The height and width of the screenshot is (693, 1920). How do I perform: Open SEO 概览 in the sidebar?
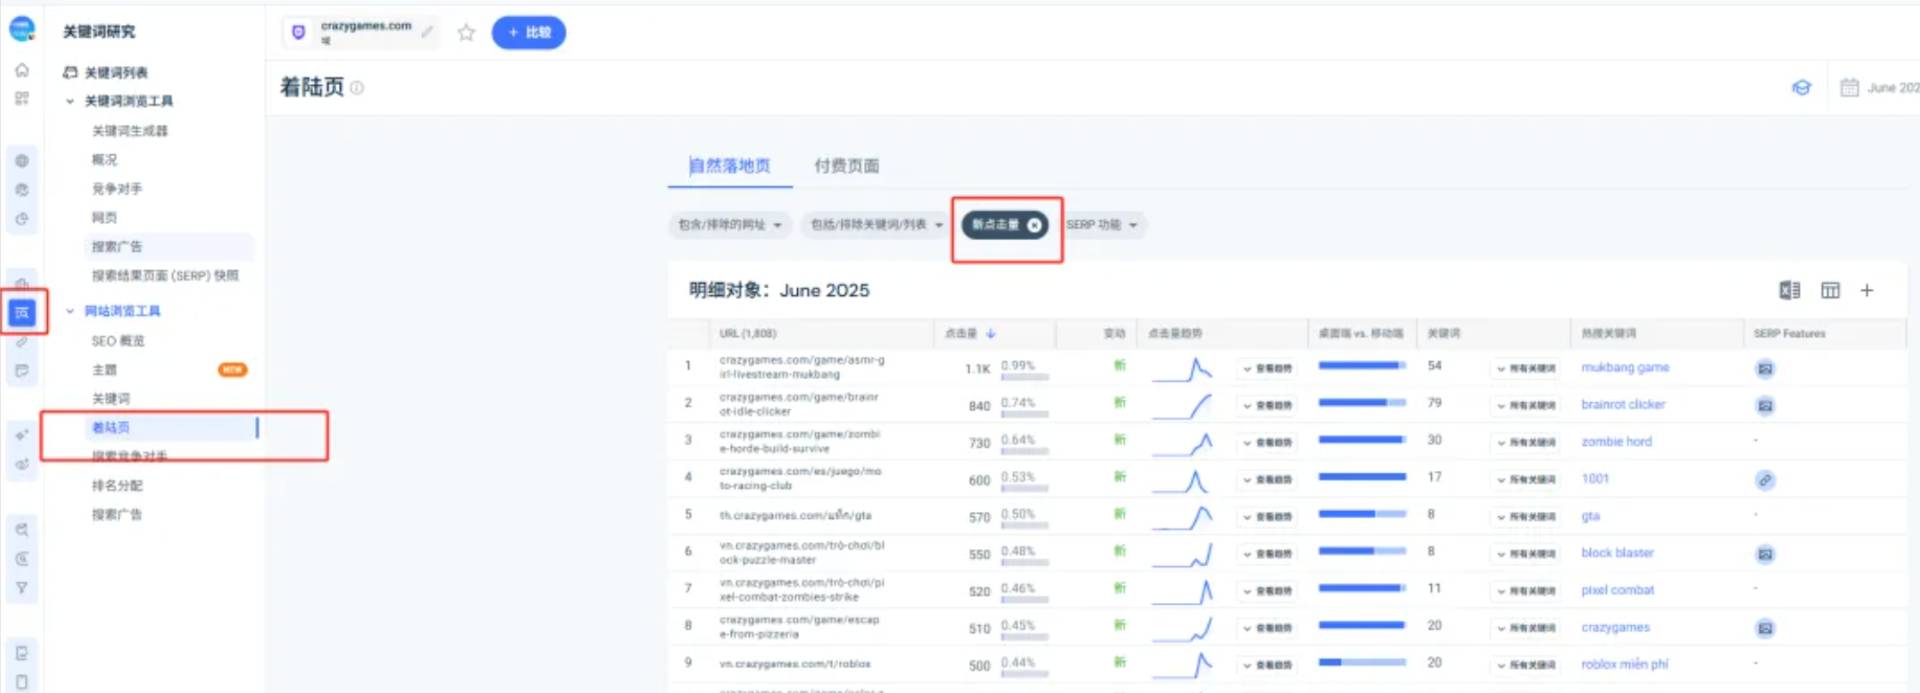pyautogui.click(x=118, y=341)
